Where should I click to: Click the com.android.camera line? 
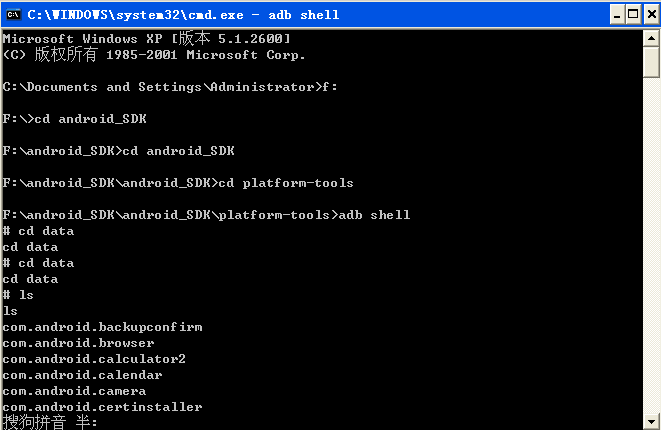74,391
